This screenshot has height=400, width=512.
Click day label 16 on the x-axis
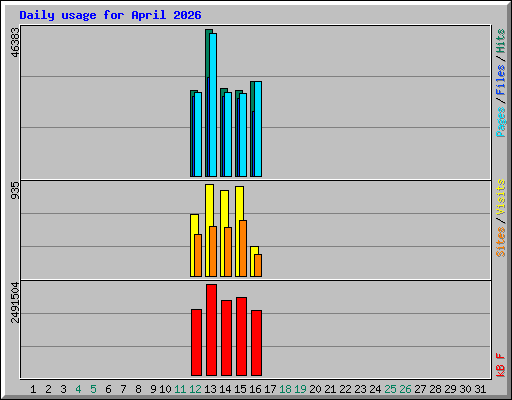tap(255, 389)
